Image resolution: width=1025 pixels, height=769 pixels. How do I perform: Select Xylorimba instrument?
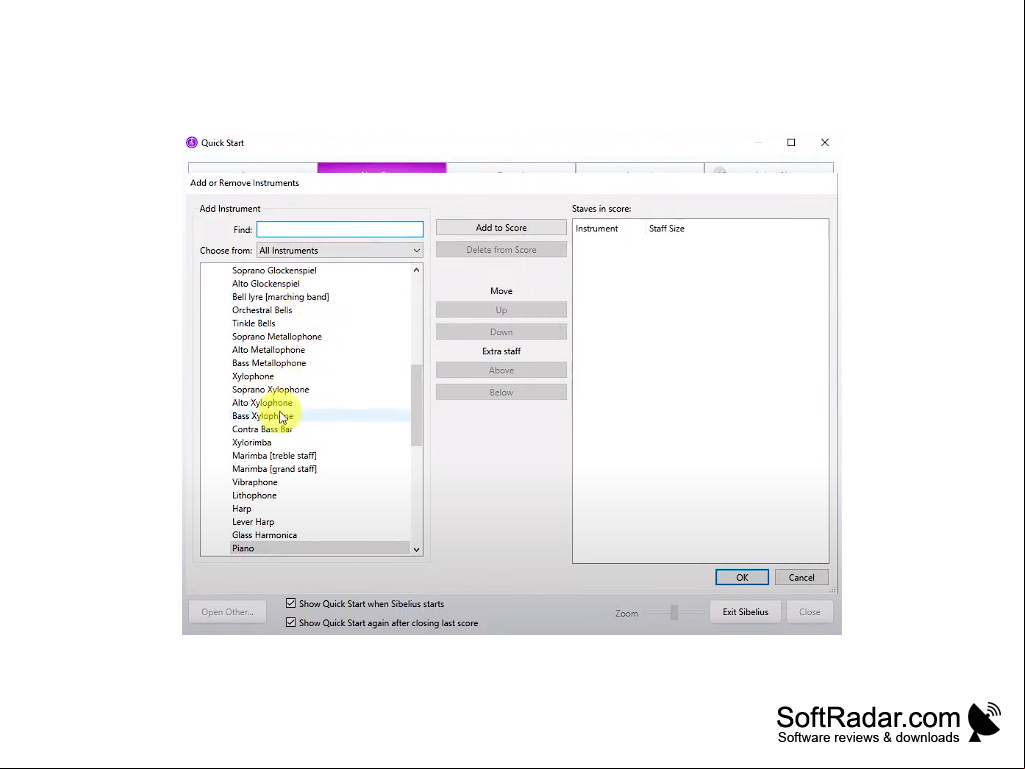coord(252,443)
